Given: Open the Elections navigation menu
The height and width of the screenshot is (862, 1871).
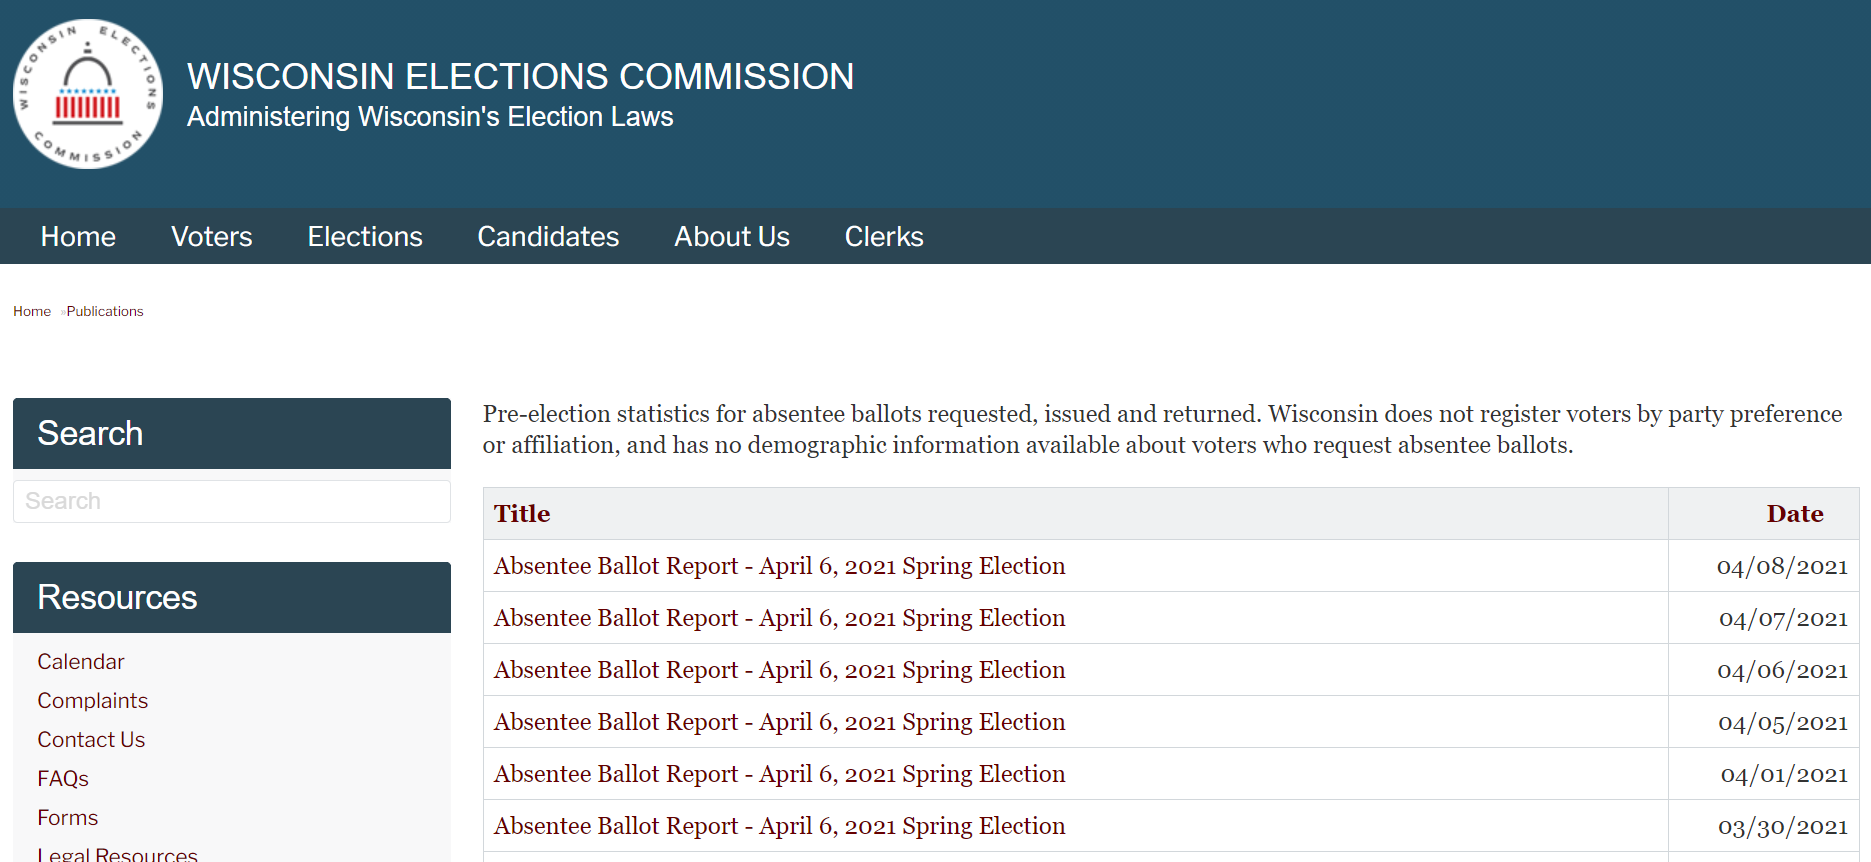Looking at the screenshot, I should (x=365, y=237).
